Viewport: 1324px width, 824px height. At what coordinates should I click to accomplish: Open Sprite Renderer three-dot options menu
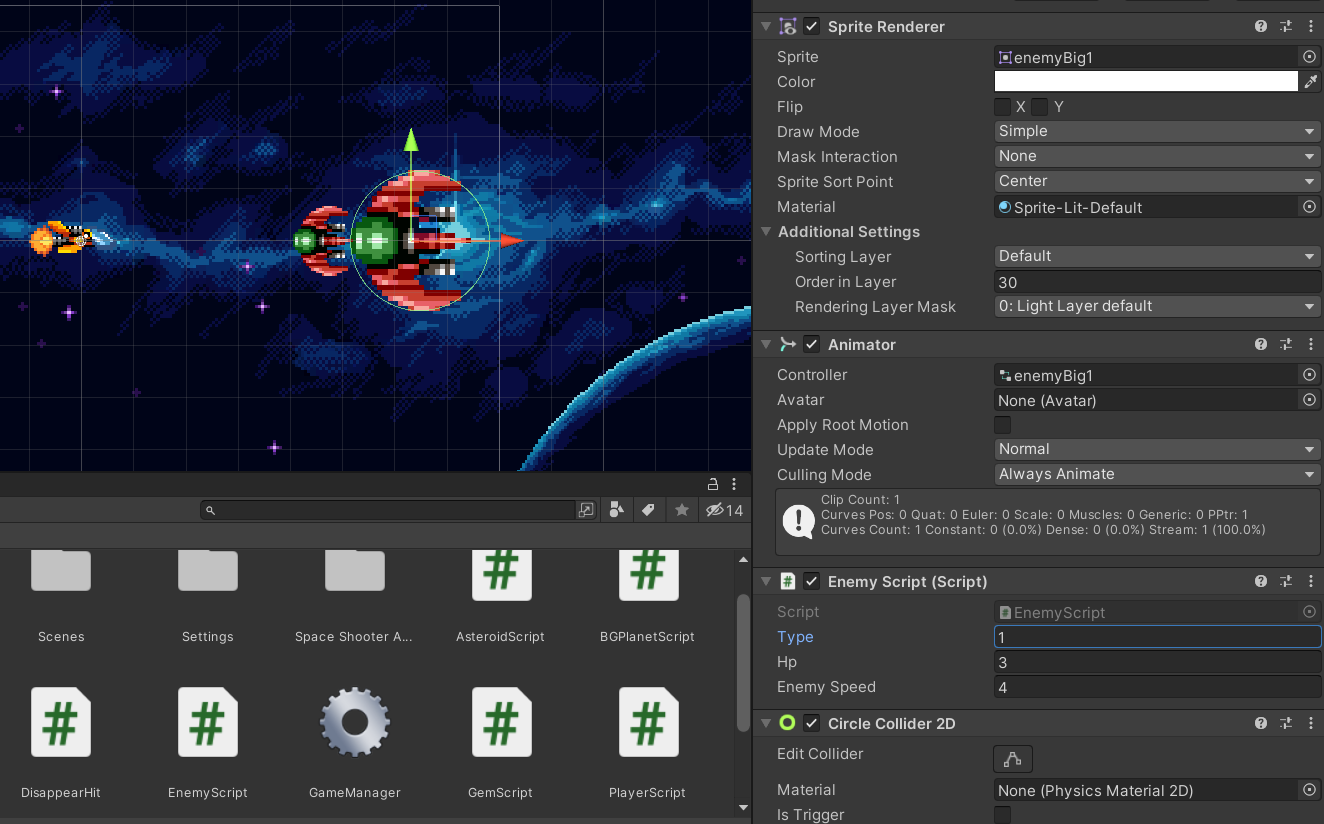click(x=1310, y=27)
